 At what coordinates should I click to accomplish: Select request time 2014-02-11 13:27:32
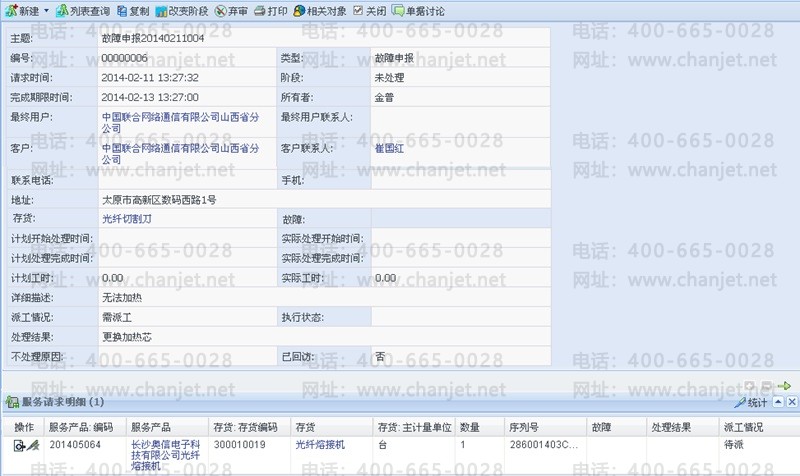pyautogui.click(x=150, y=78)
